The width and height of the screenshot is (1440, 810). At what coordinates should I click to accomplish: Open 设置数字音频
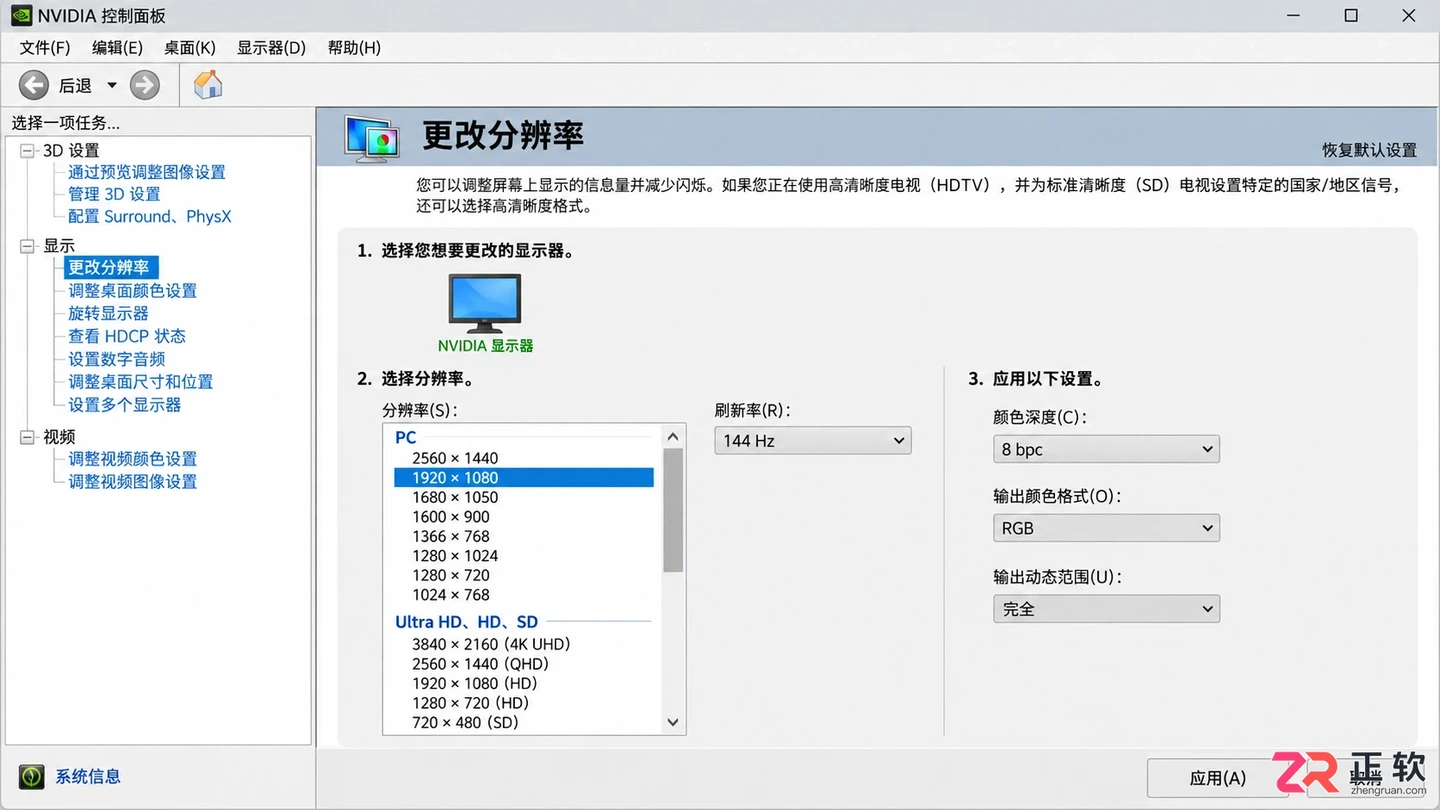tap(117, 359)
